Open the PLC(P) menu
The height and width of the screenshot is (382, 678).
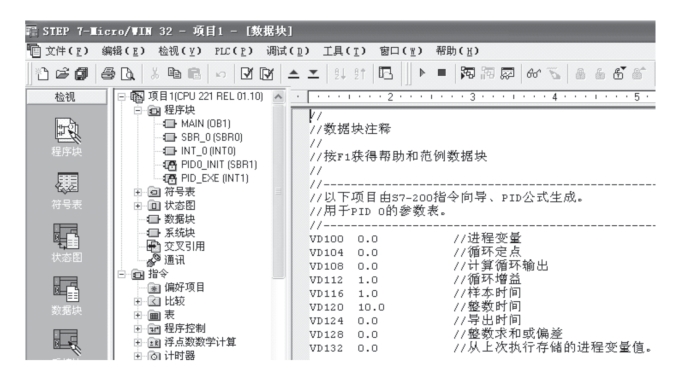[x=233, y=51]
